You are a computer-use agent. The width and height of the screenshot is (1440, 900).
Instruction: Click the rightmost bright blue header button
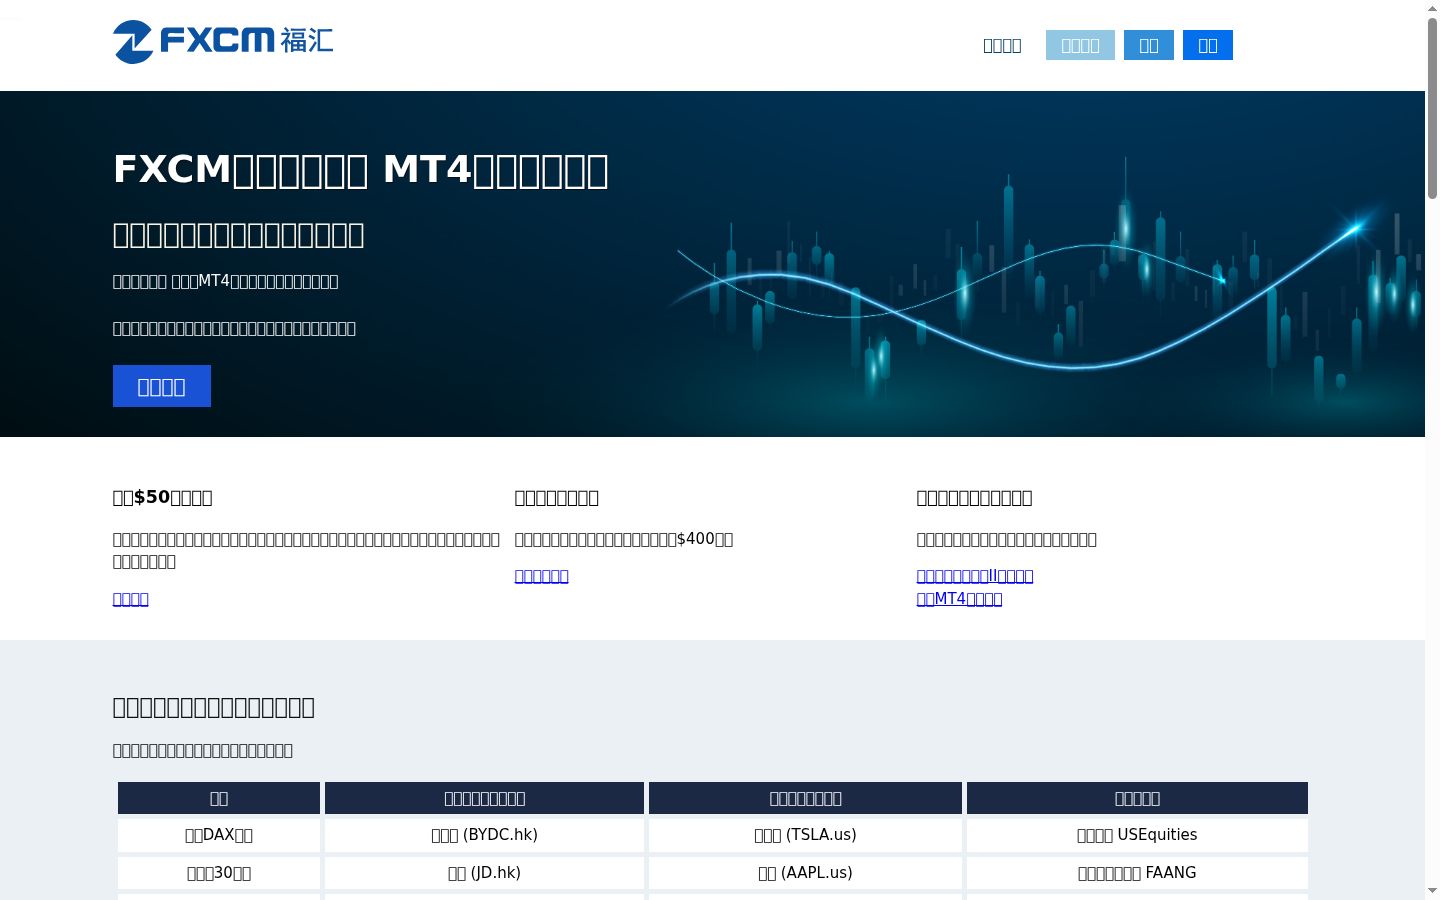[1208, 45]
